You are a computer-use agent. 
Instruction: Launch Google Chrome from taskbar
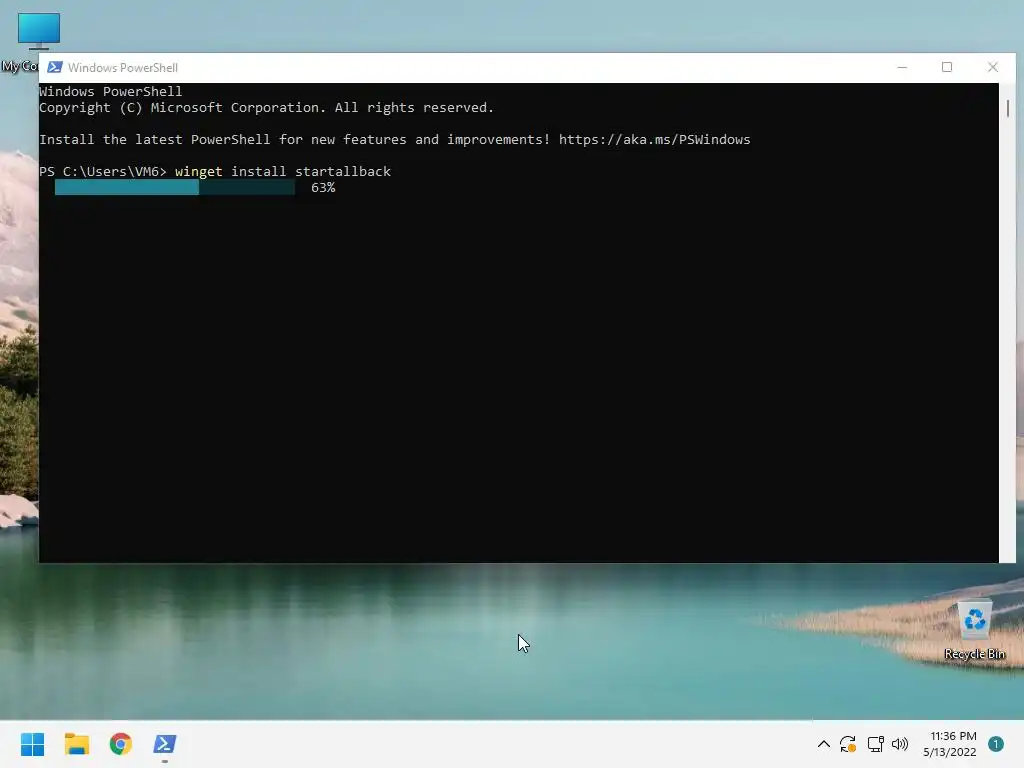point(121,744)
